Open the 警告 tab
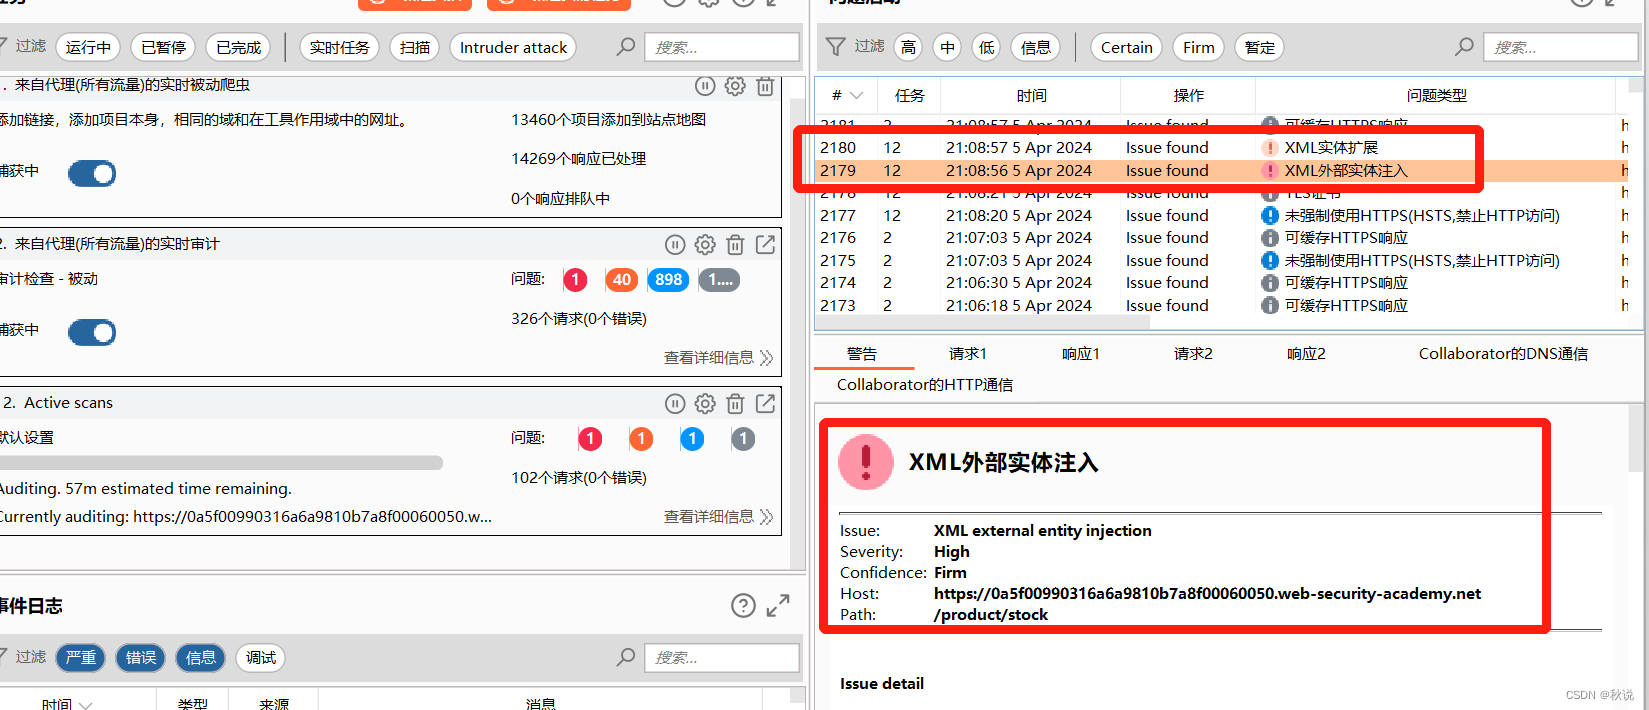The image size is (1649, 710). tap(862, 353)
